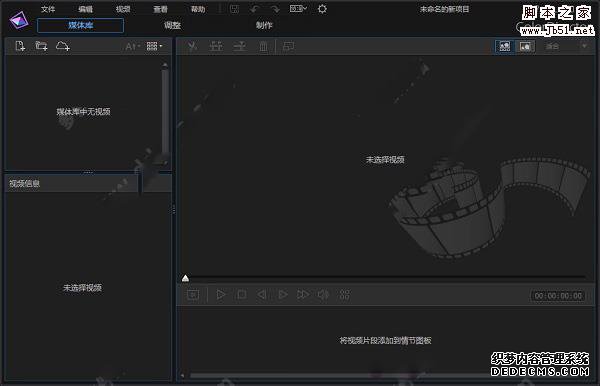Click the panel collapse handle between panes
This screenshot has width=600, height=386.
pyautogui.click(x=174, y=210)
